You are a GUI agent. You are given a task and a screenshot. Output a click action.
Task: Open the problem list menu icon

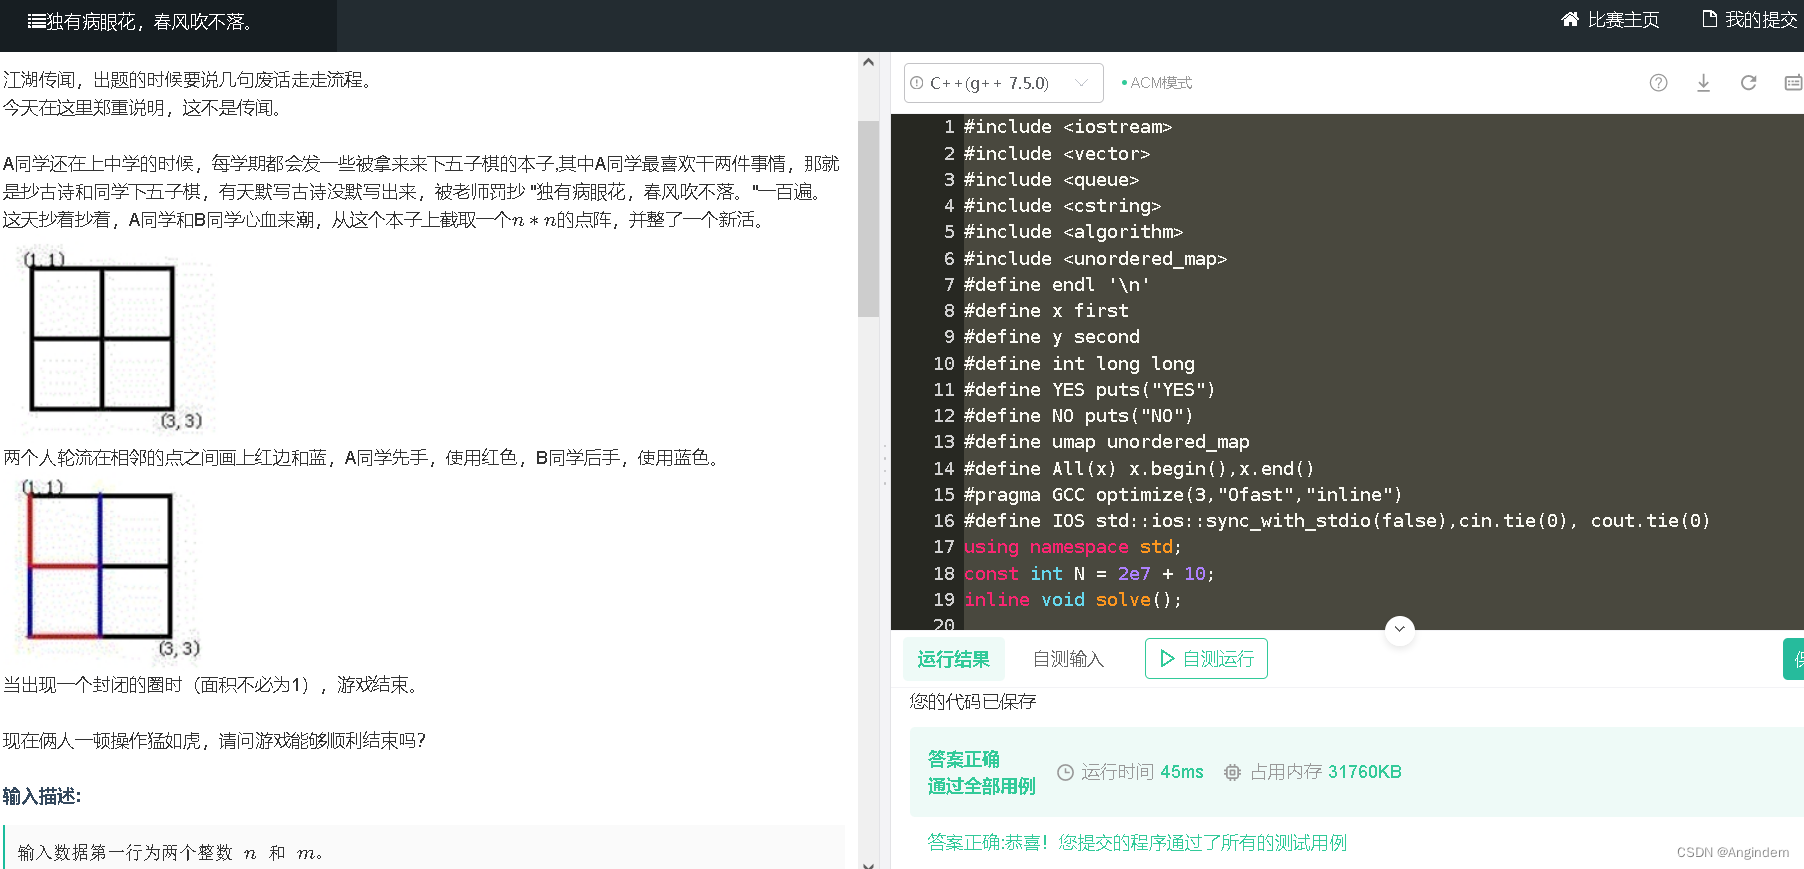point(36,21)
